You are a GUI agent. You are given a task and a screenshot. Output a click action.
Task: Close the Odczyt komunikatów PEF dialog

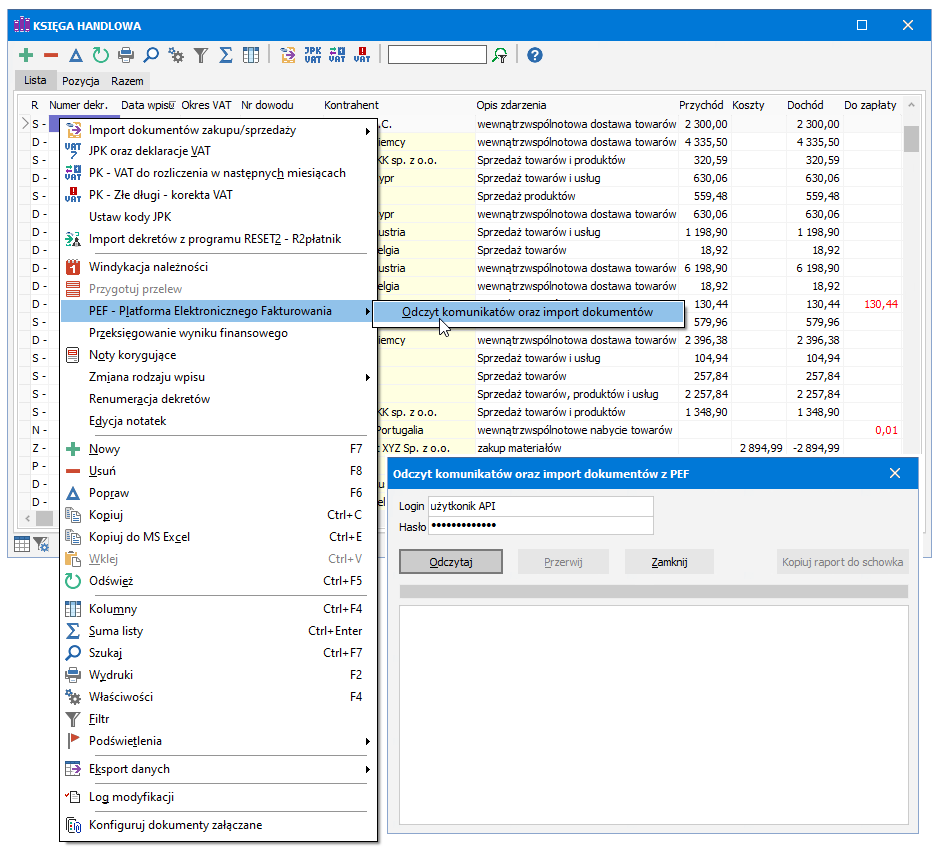(x=895, y=474)
